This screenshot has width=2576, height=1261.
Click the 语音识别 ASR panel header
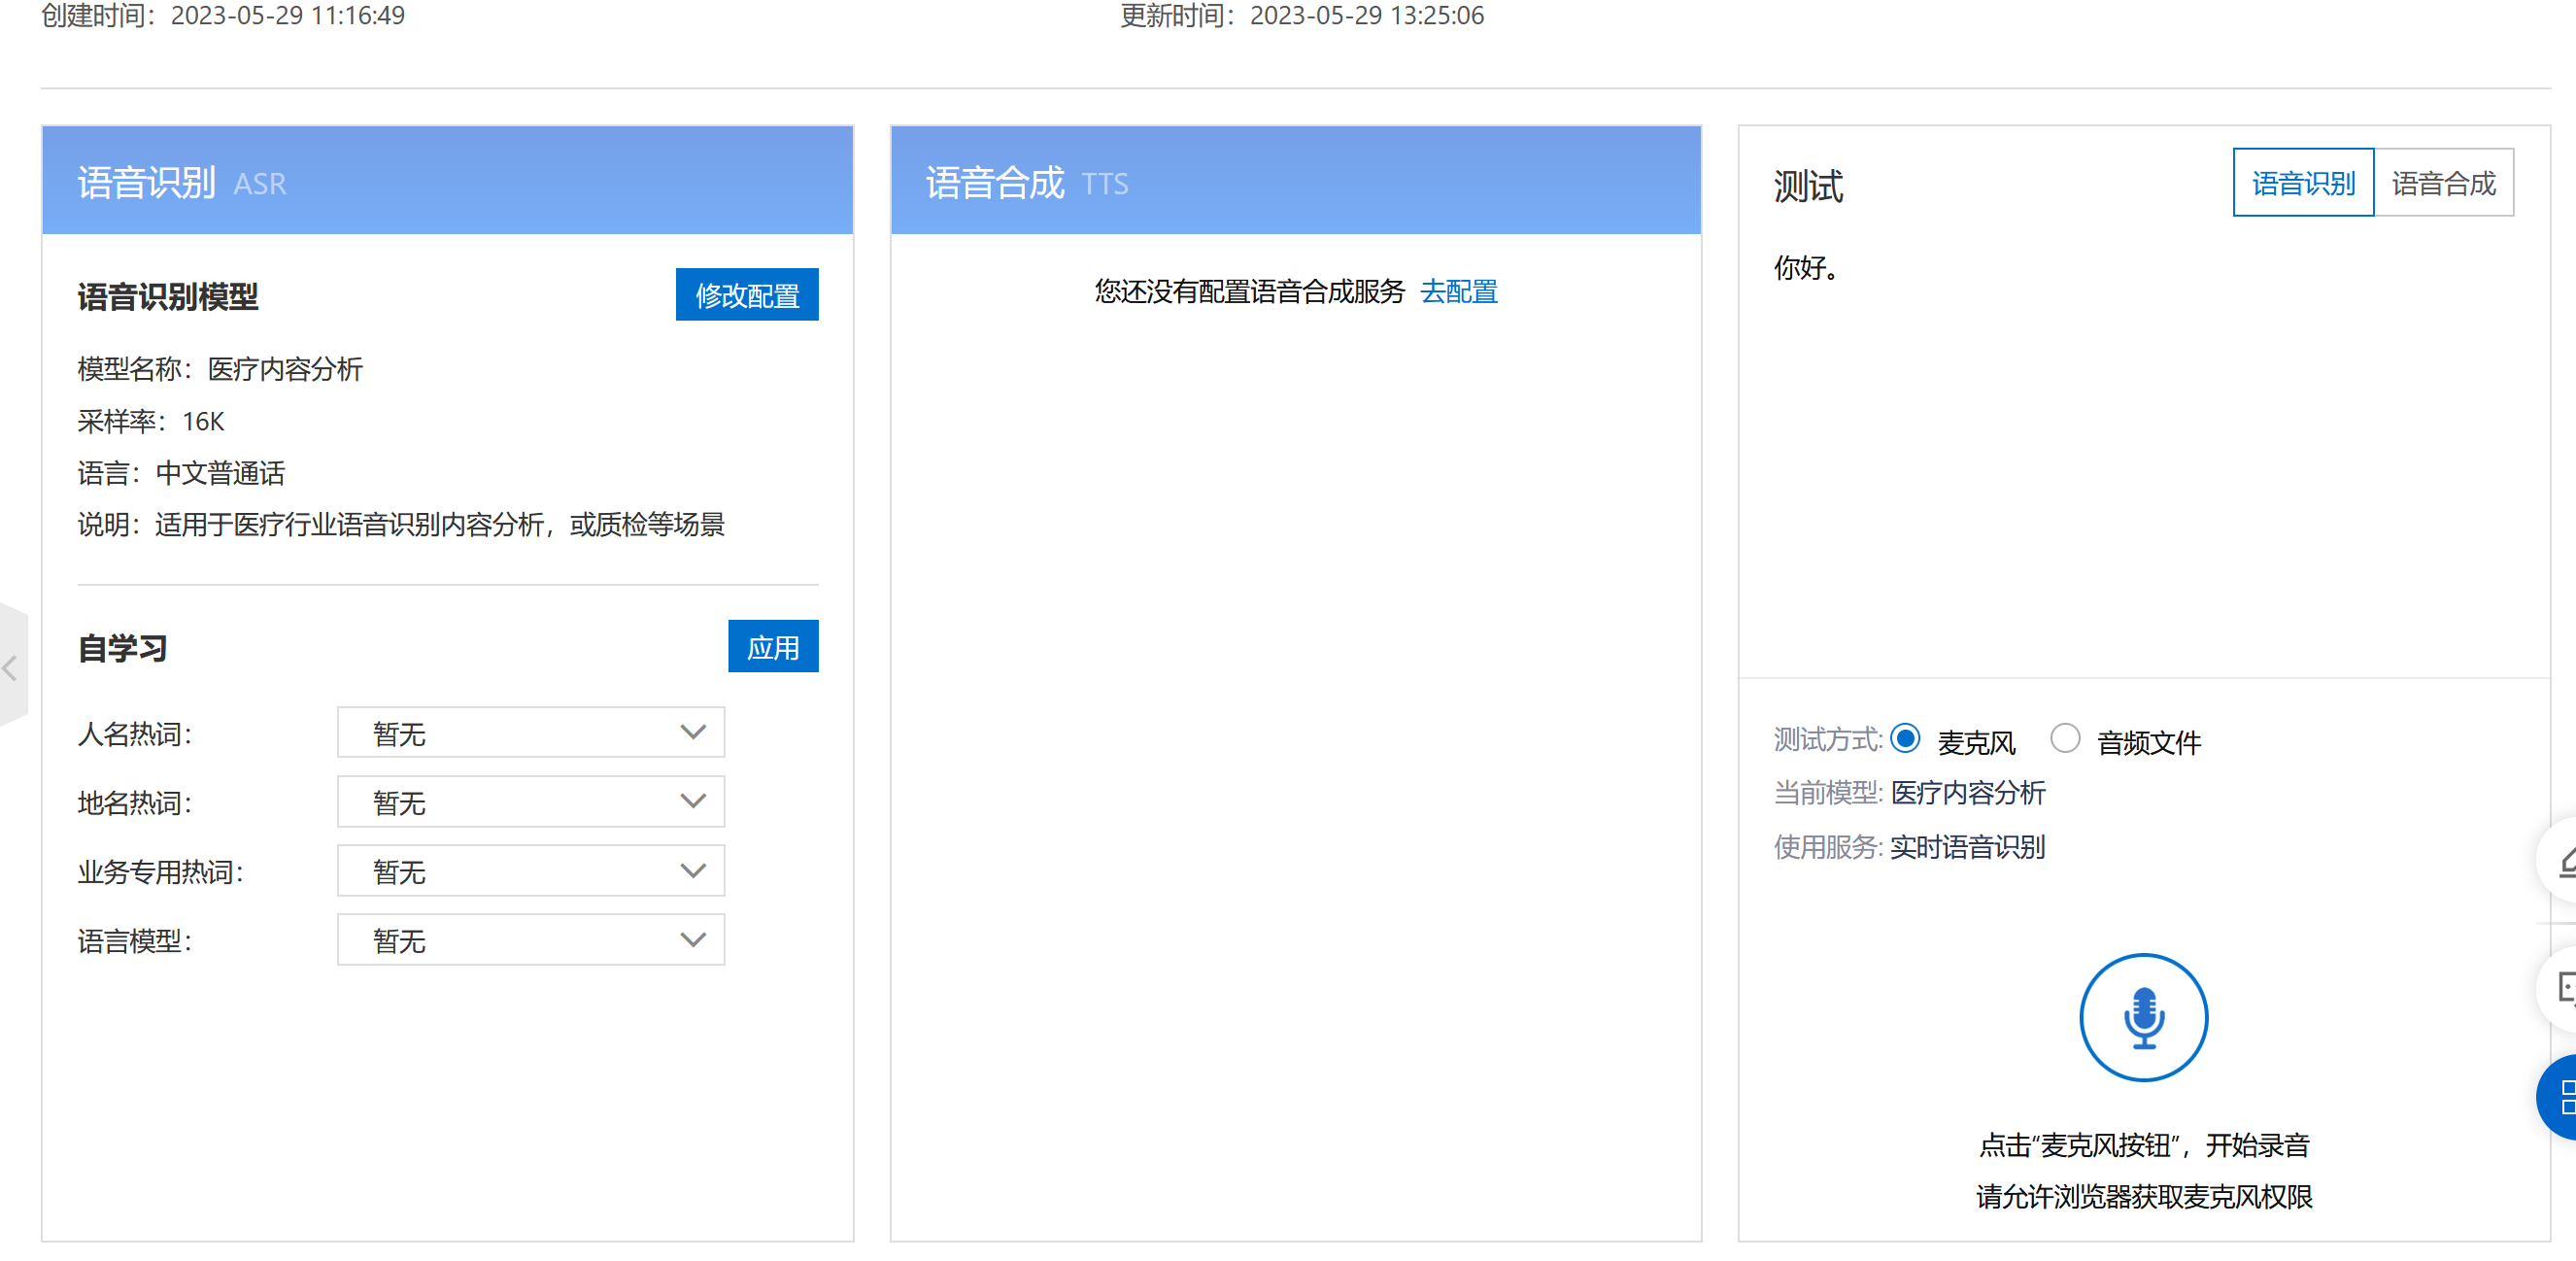447,182
